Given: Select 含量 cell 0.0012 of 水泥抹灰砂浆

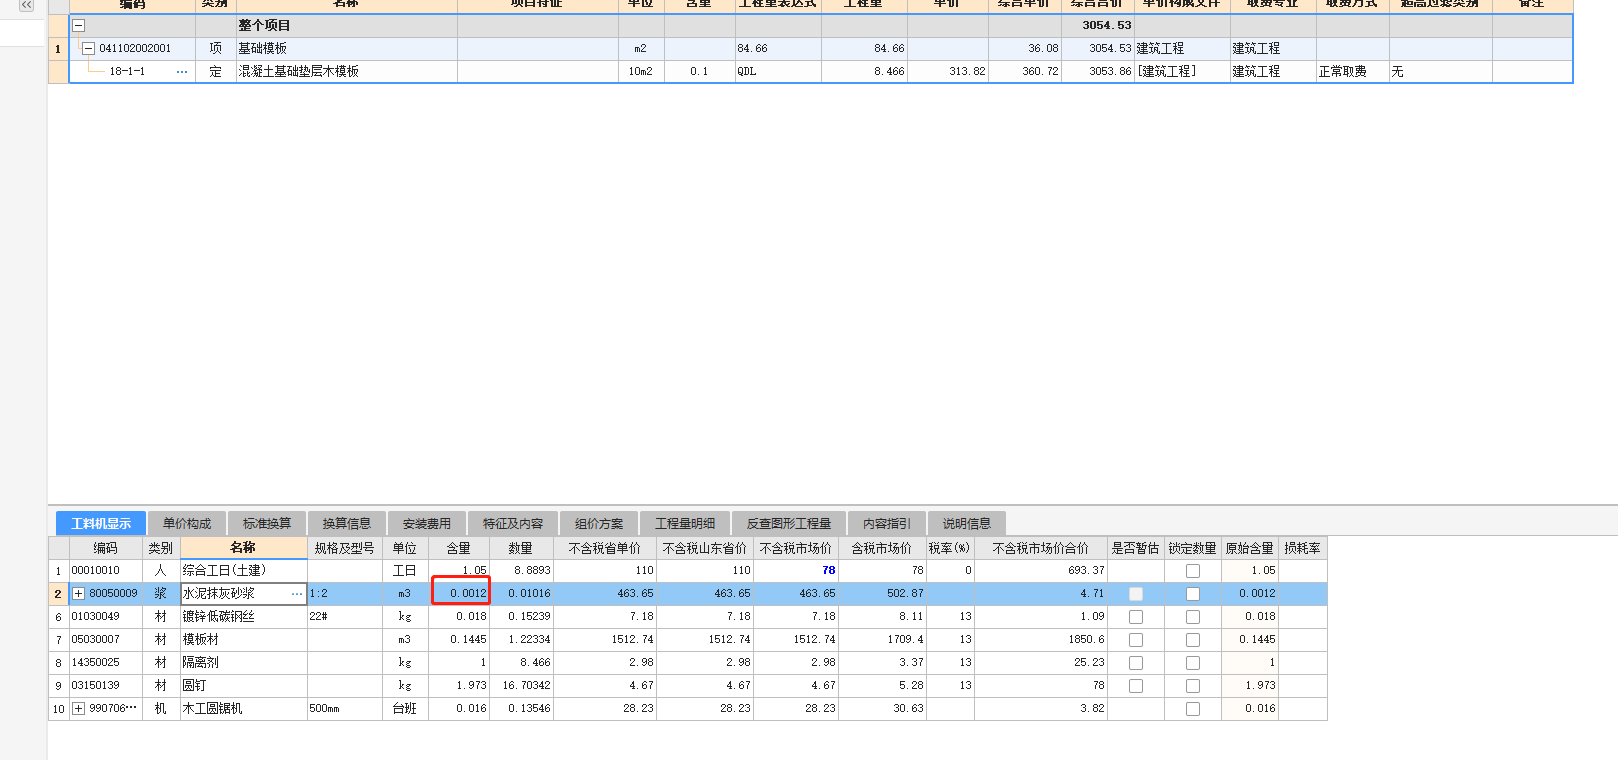Looking at the screenshot, I should (461, 594).
